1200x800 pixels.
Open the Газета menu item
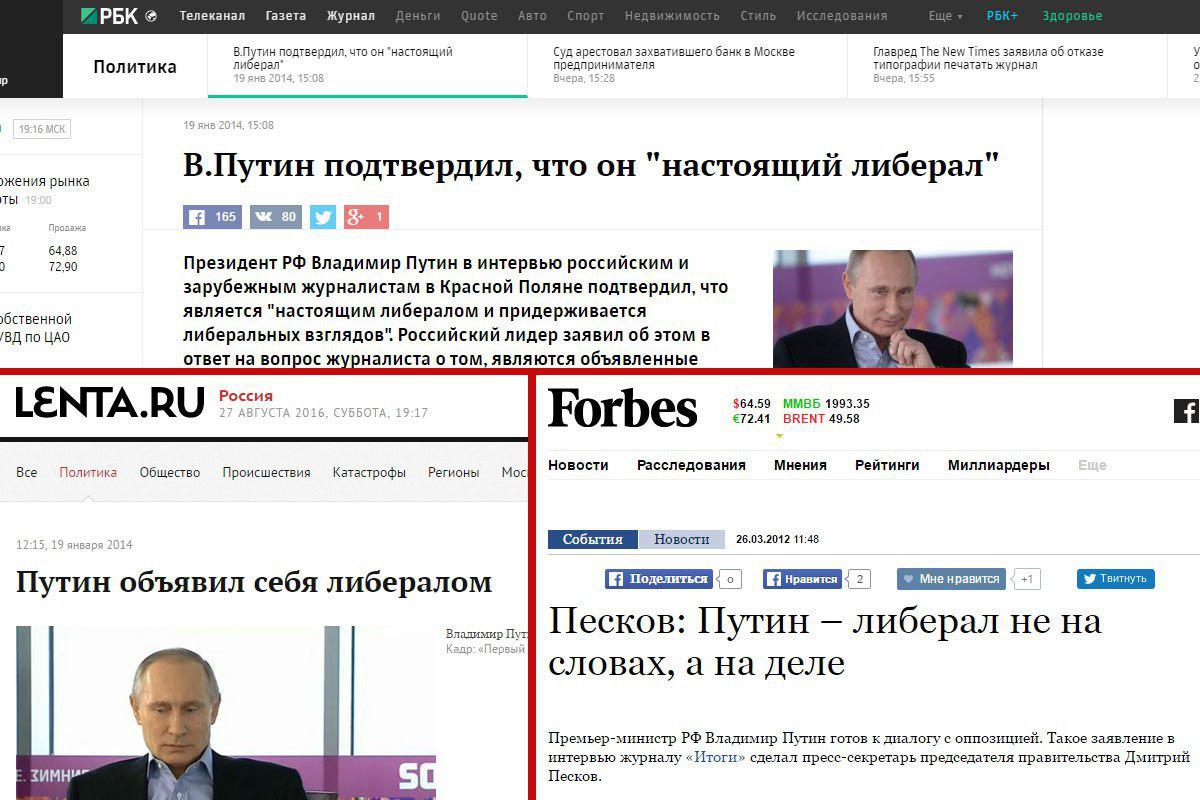[x=286, y=16]
